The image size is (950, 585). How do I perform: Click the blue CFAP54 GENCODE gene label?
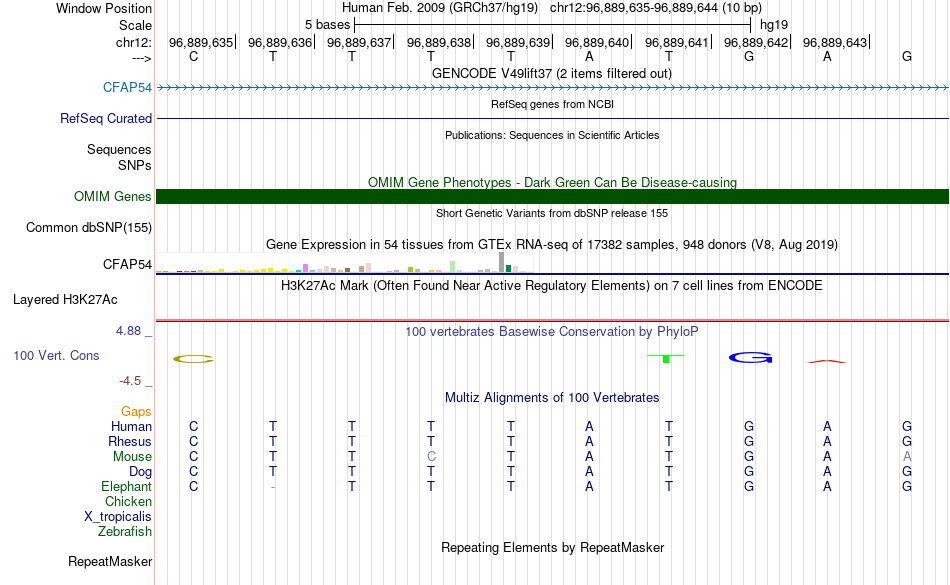click(127, 87)
